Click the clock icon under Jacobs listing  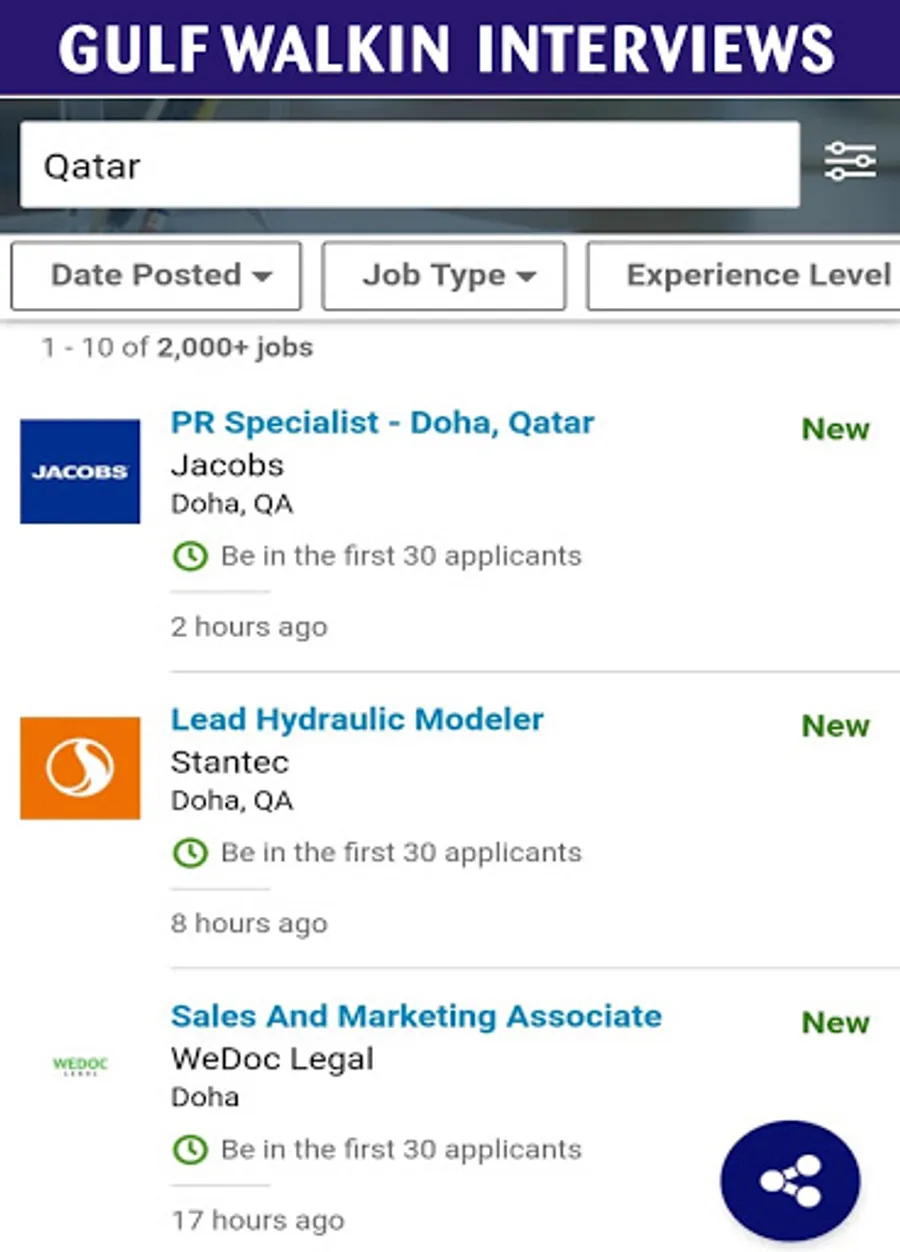click(x=190, y=556)
